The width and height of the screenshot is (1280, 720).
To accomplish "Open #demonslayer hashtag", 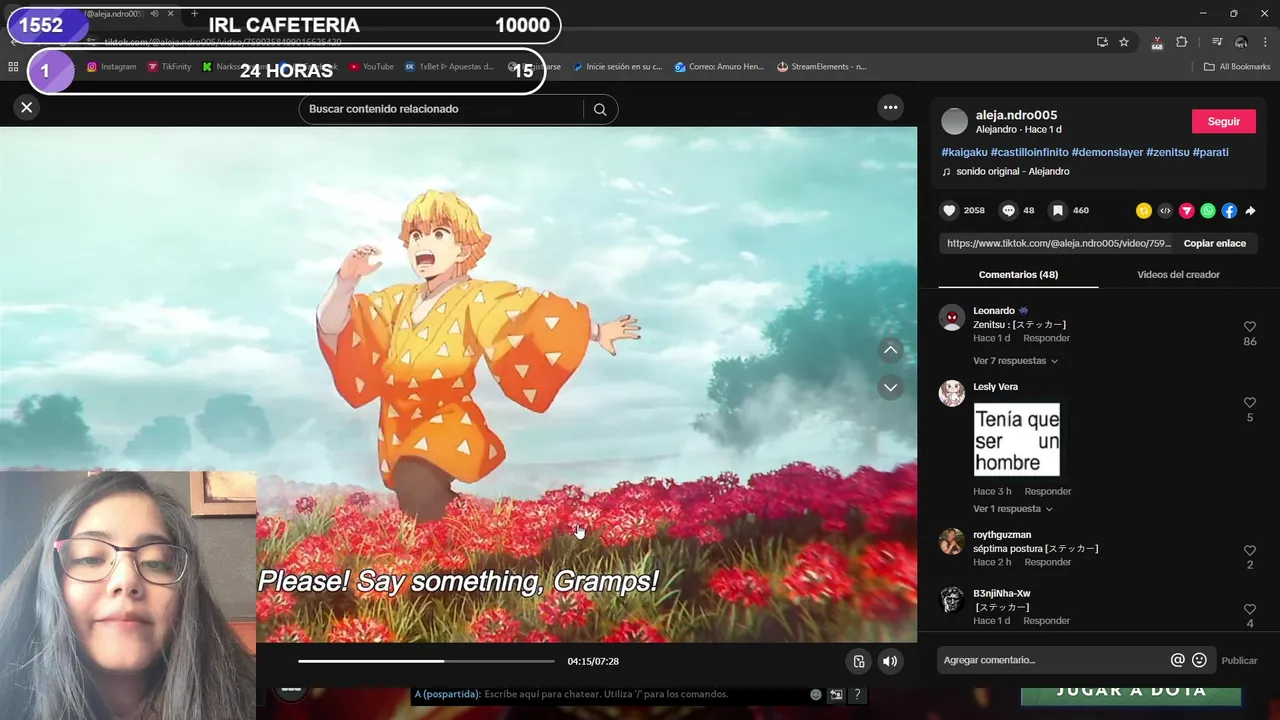I will tap(1107, 152).
